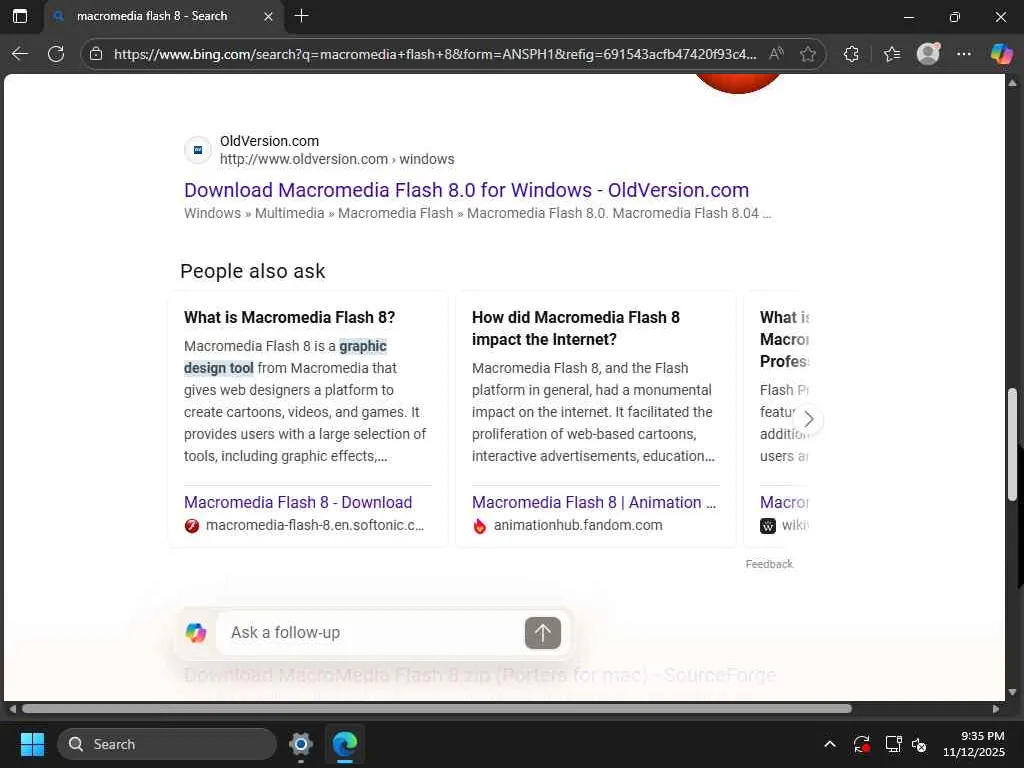Close the macromedia flash 8 tab
Screen dimensions: 1024x768
click(x=268, y=16)
